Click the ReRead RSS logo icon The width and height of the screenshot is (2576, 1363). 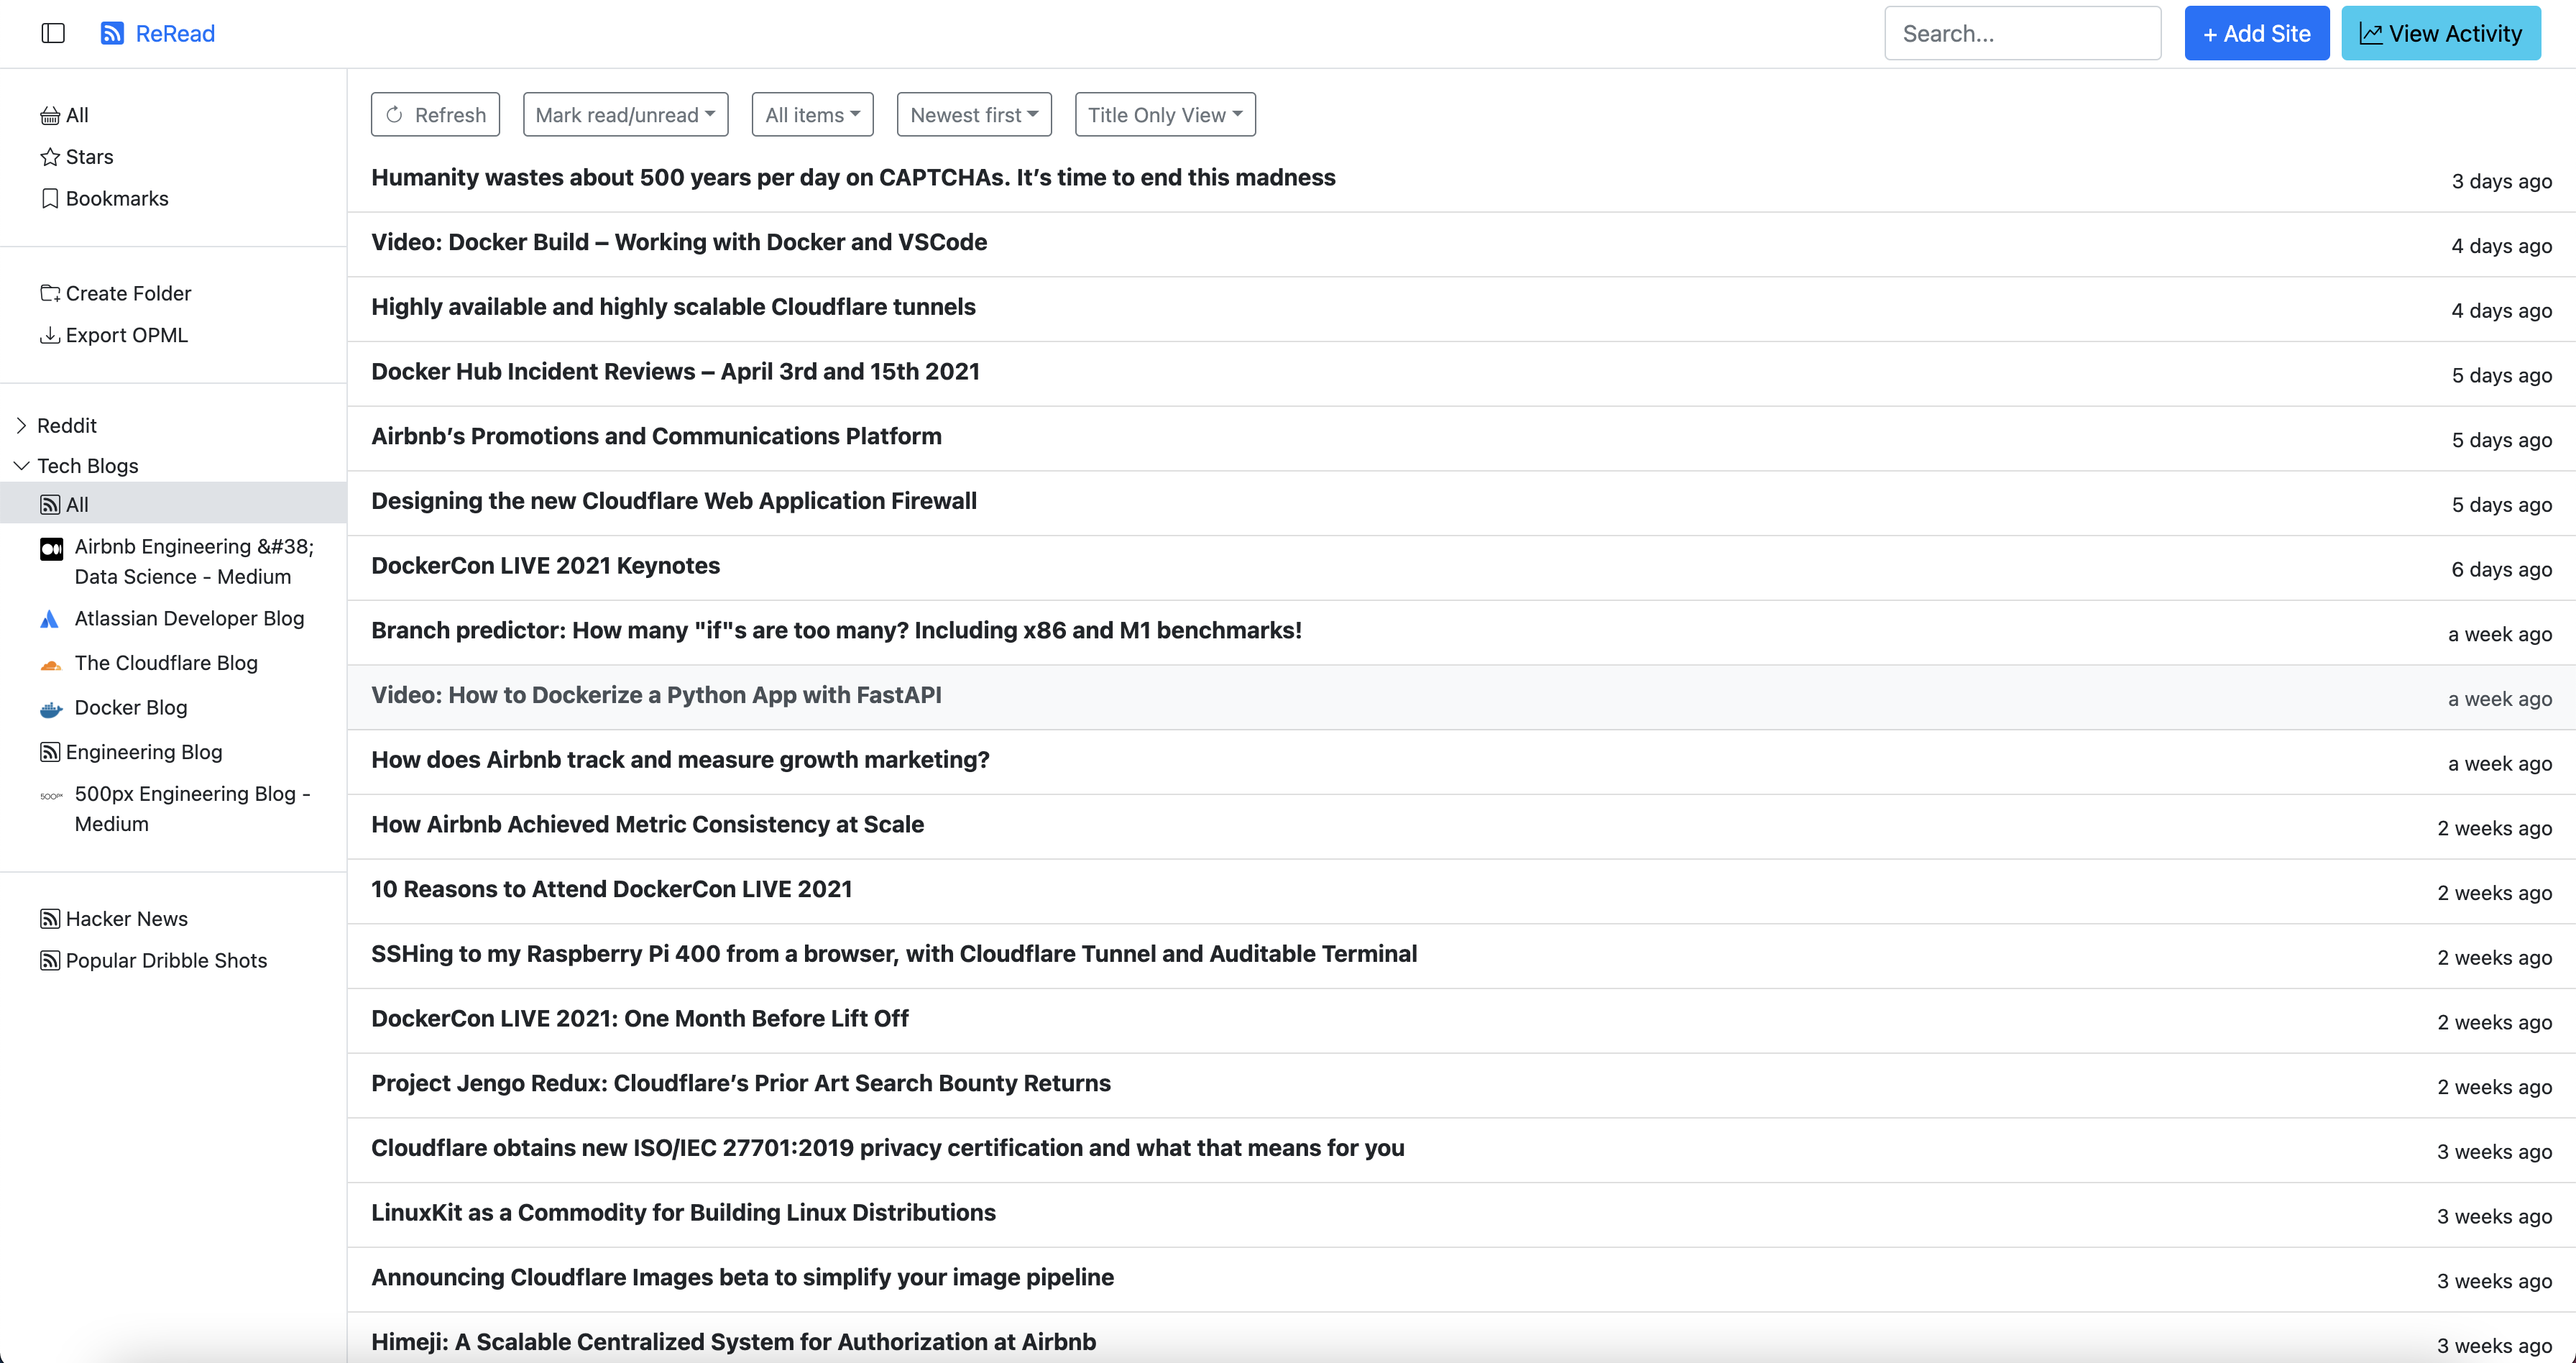click(x=112, y=33)
